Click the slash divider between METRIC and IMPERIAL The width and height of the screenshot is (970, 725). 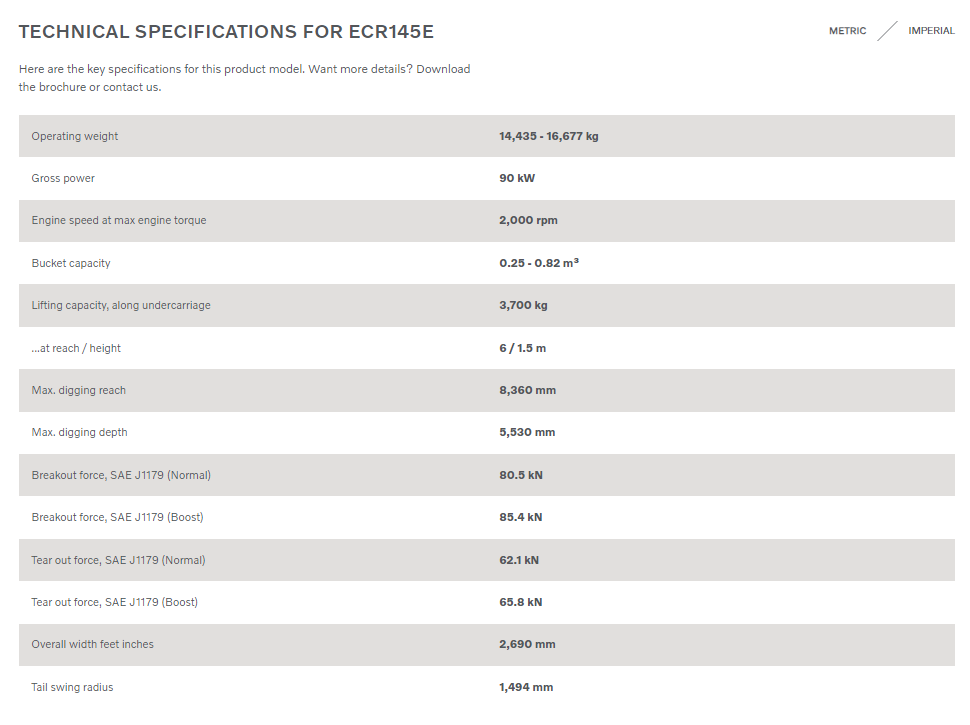coord(887,31)
